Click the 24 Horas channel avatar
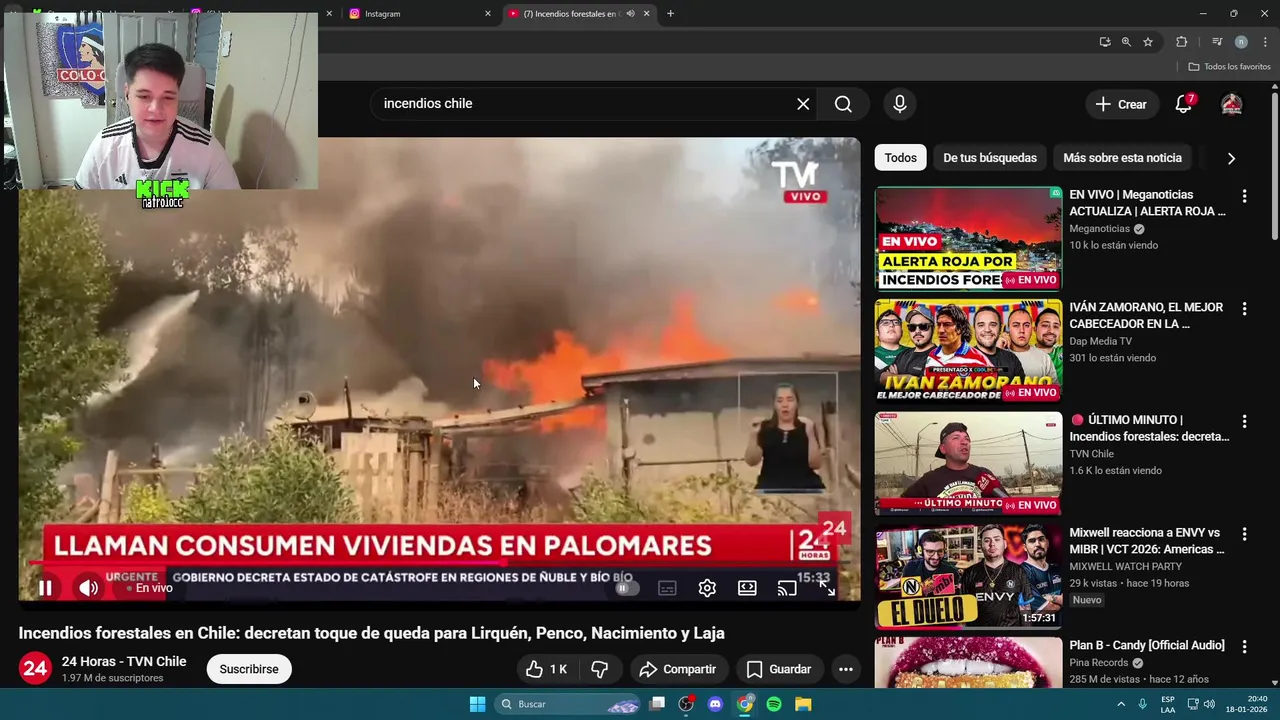The height and width of the screenshot is (720, 1280). (36, 668)
